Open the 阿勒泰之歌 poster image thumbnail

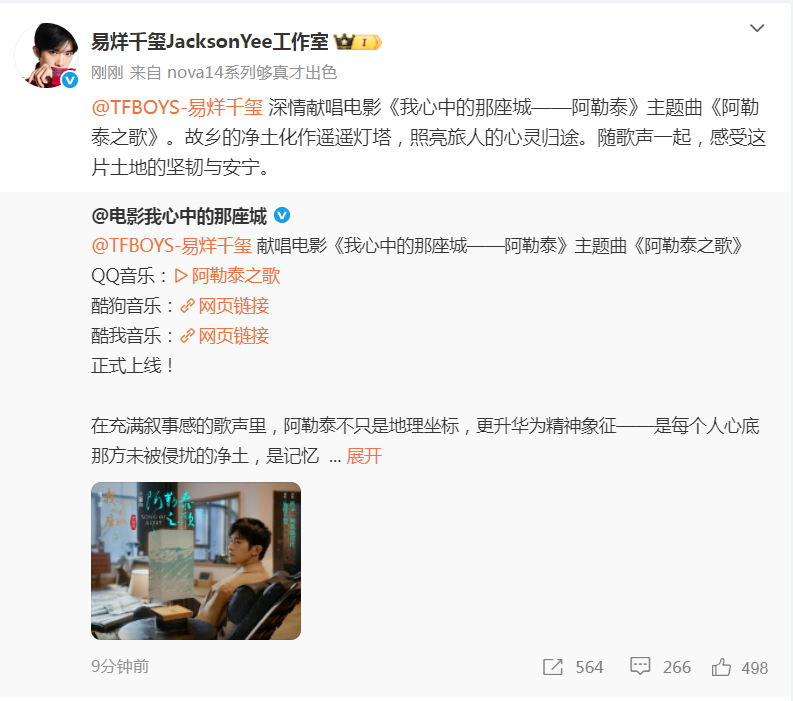click(196, 561)
